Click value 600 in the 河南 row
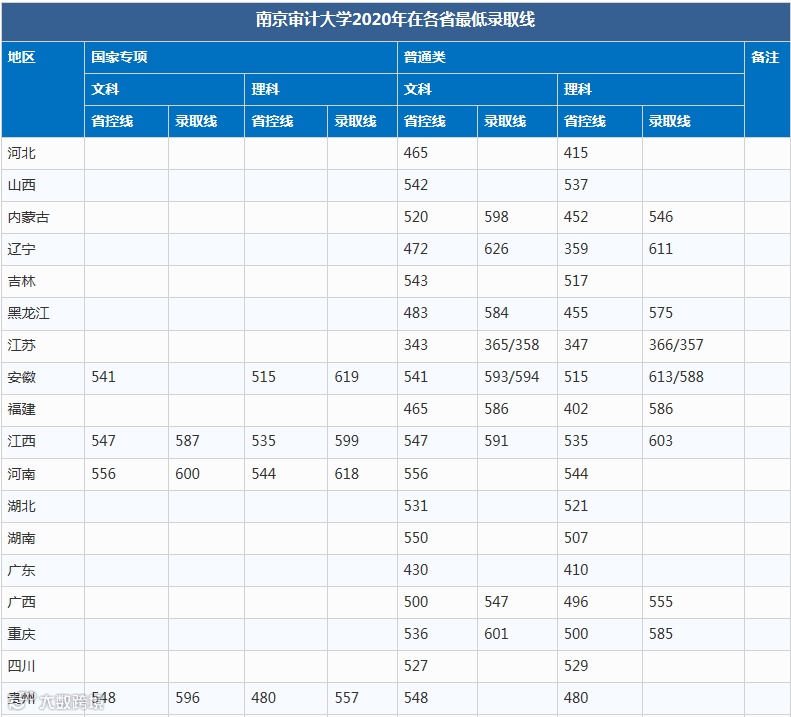 point(187,474)
